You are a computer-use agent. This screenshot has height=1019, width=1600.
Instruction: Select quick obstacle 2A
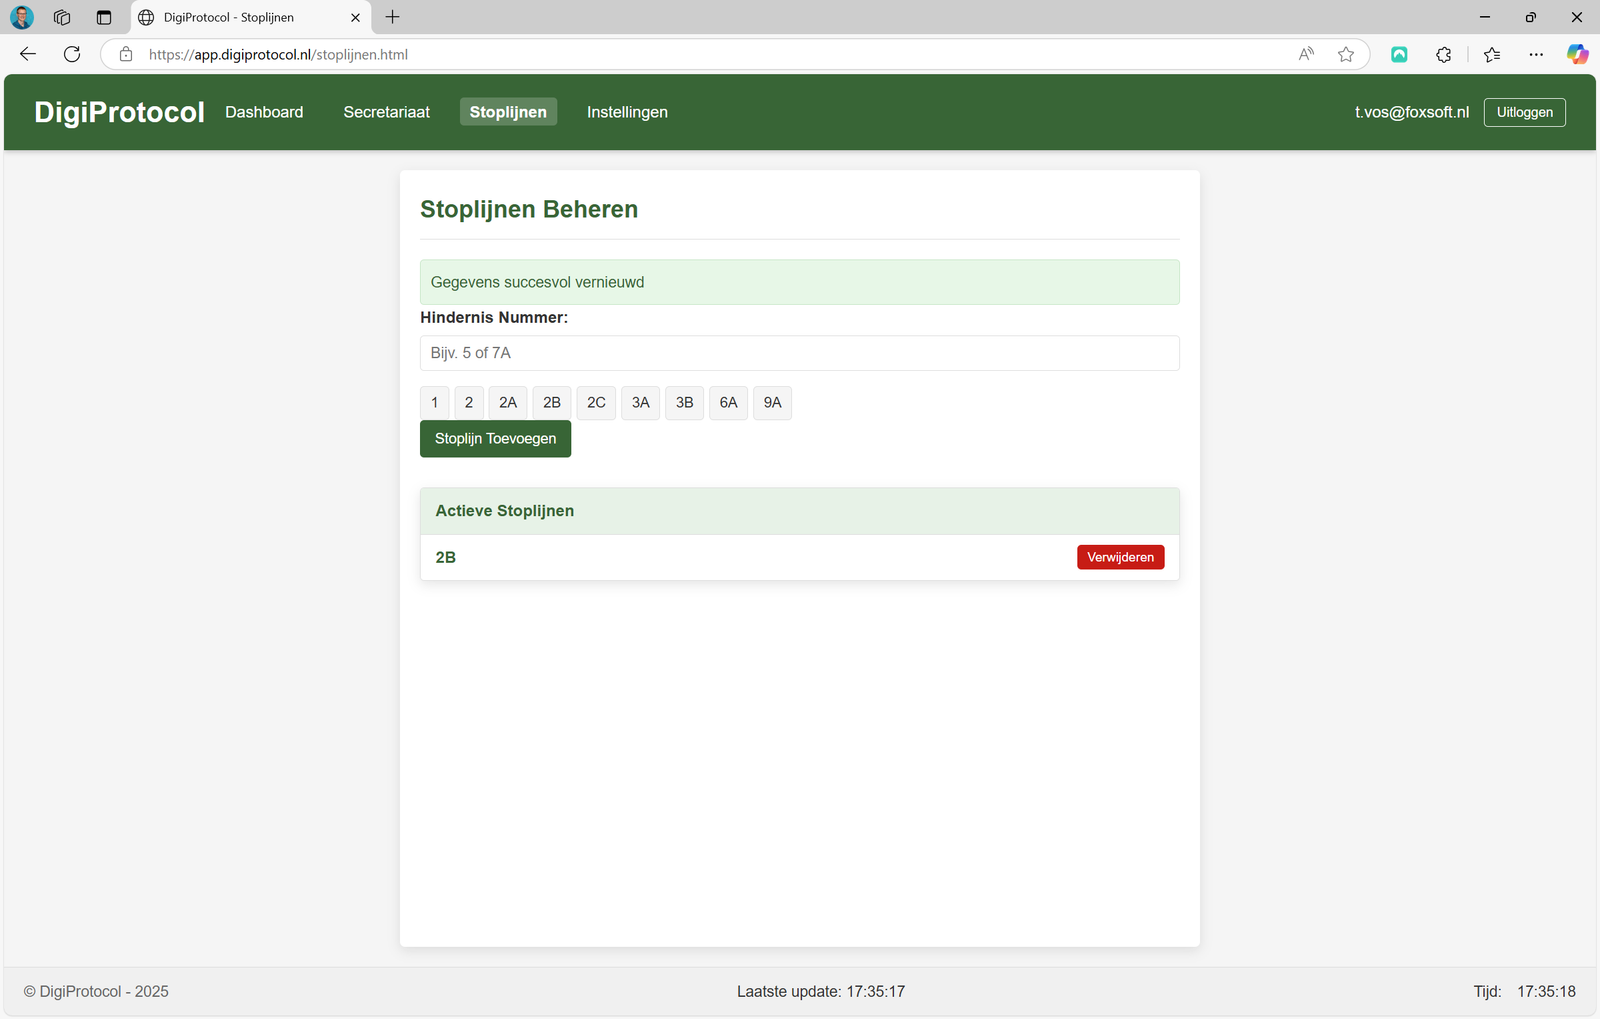coord(508,402)
